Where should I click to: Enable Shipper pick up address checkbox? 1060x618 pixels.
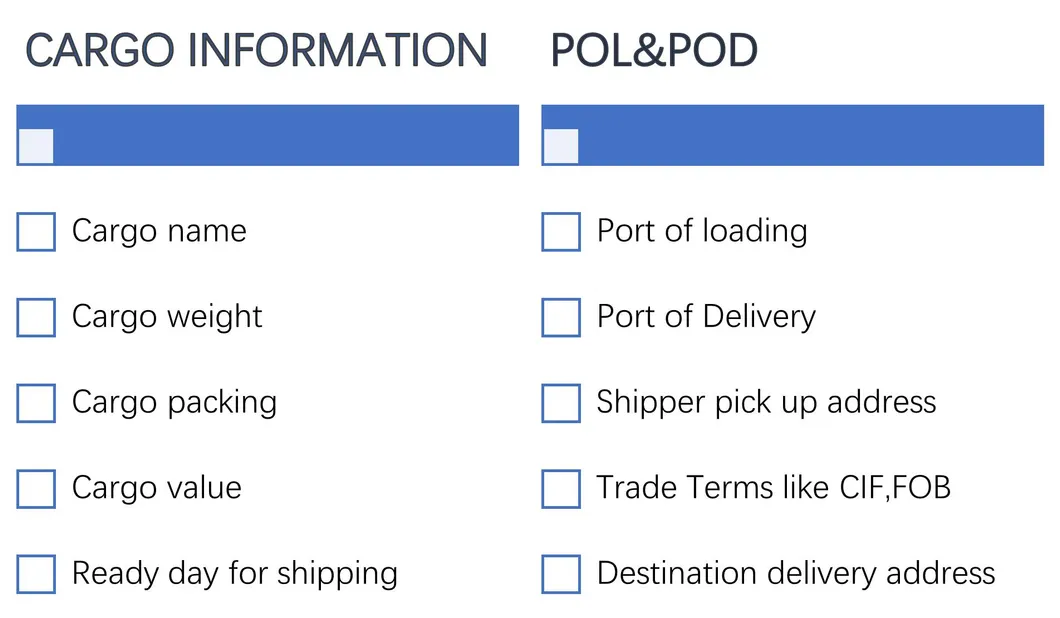(560, 403)
